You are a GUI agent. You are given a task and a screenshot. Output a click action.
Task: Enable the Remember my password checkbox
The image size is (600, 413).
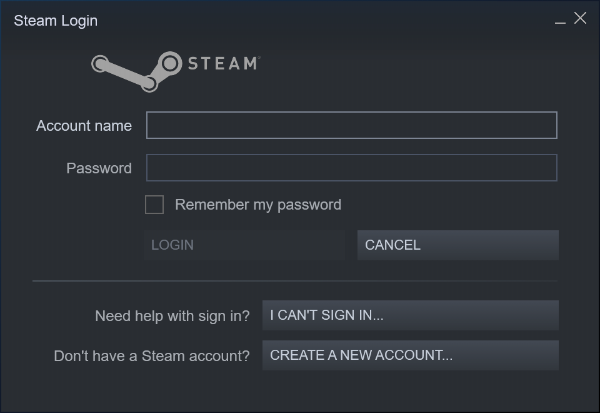tap(154, 204)
